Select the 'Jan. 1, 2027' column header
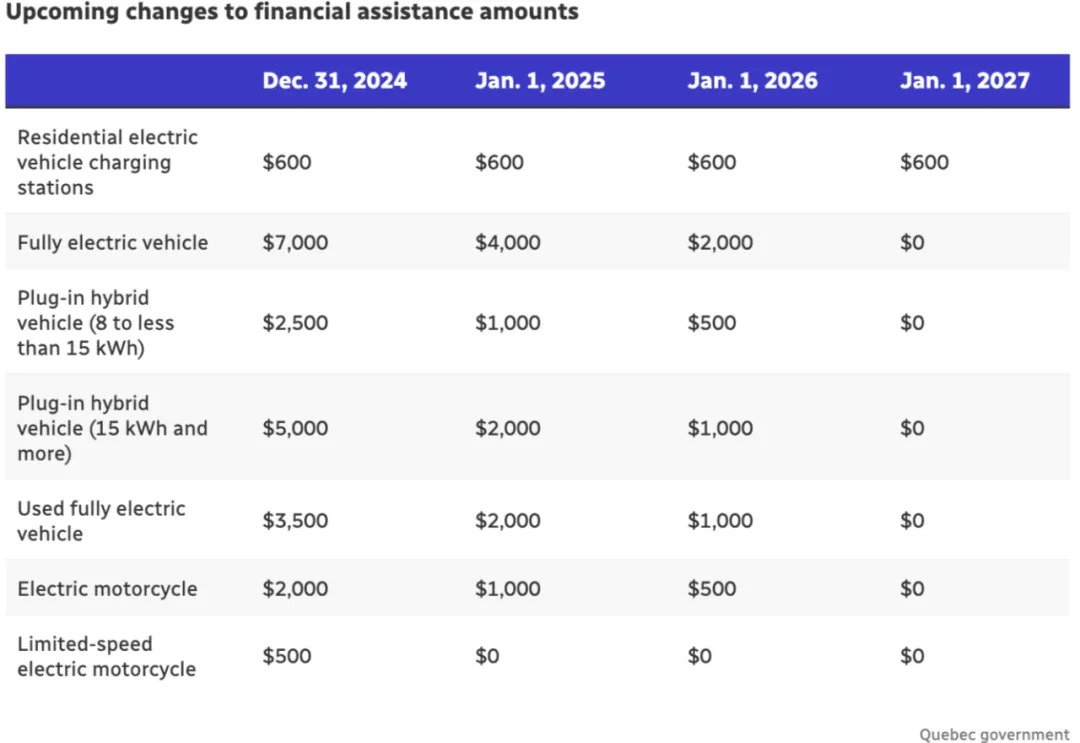Image resolution: width=1080 pixels, height=743 pixels. tap(964, 81)
